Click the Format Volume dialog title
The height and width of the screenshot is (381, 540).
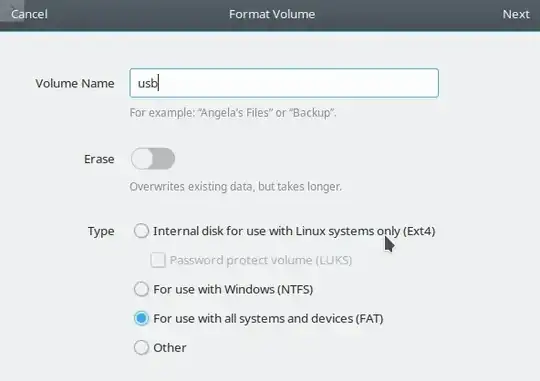tap(272, 14)
